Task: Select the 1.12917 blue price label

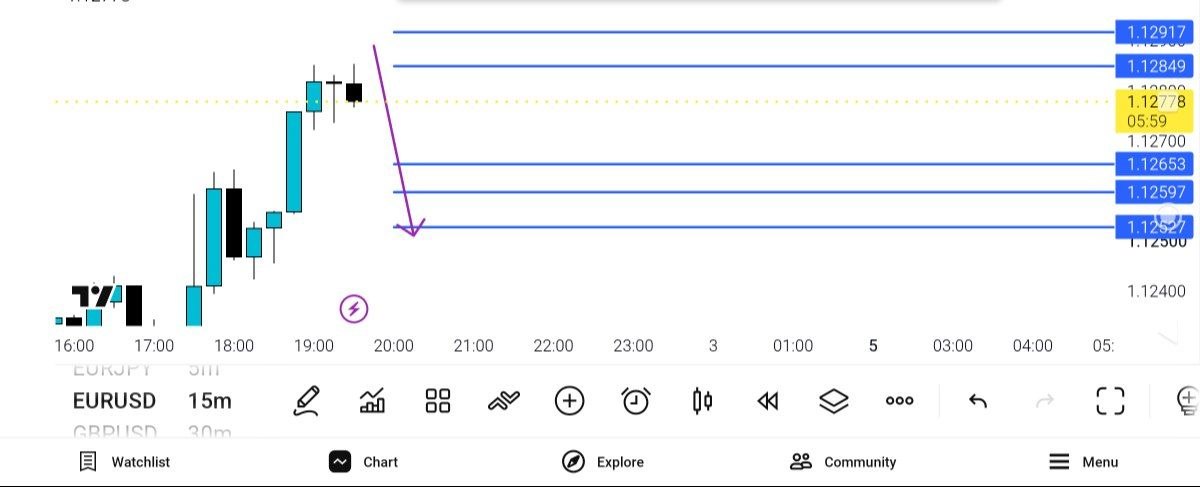Action: click(1154, 32)
